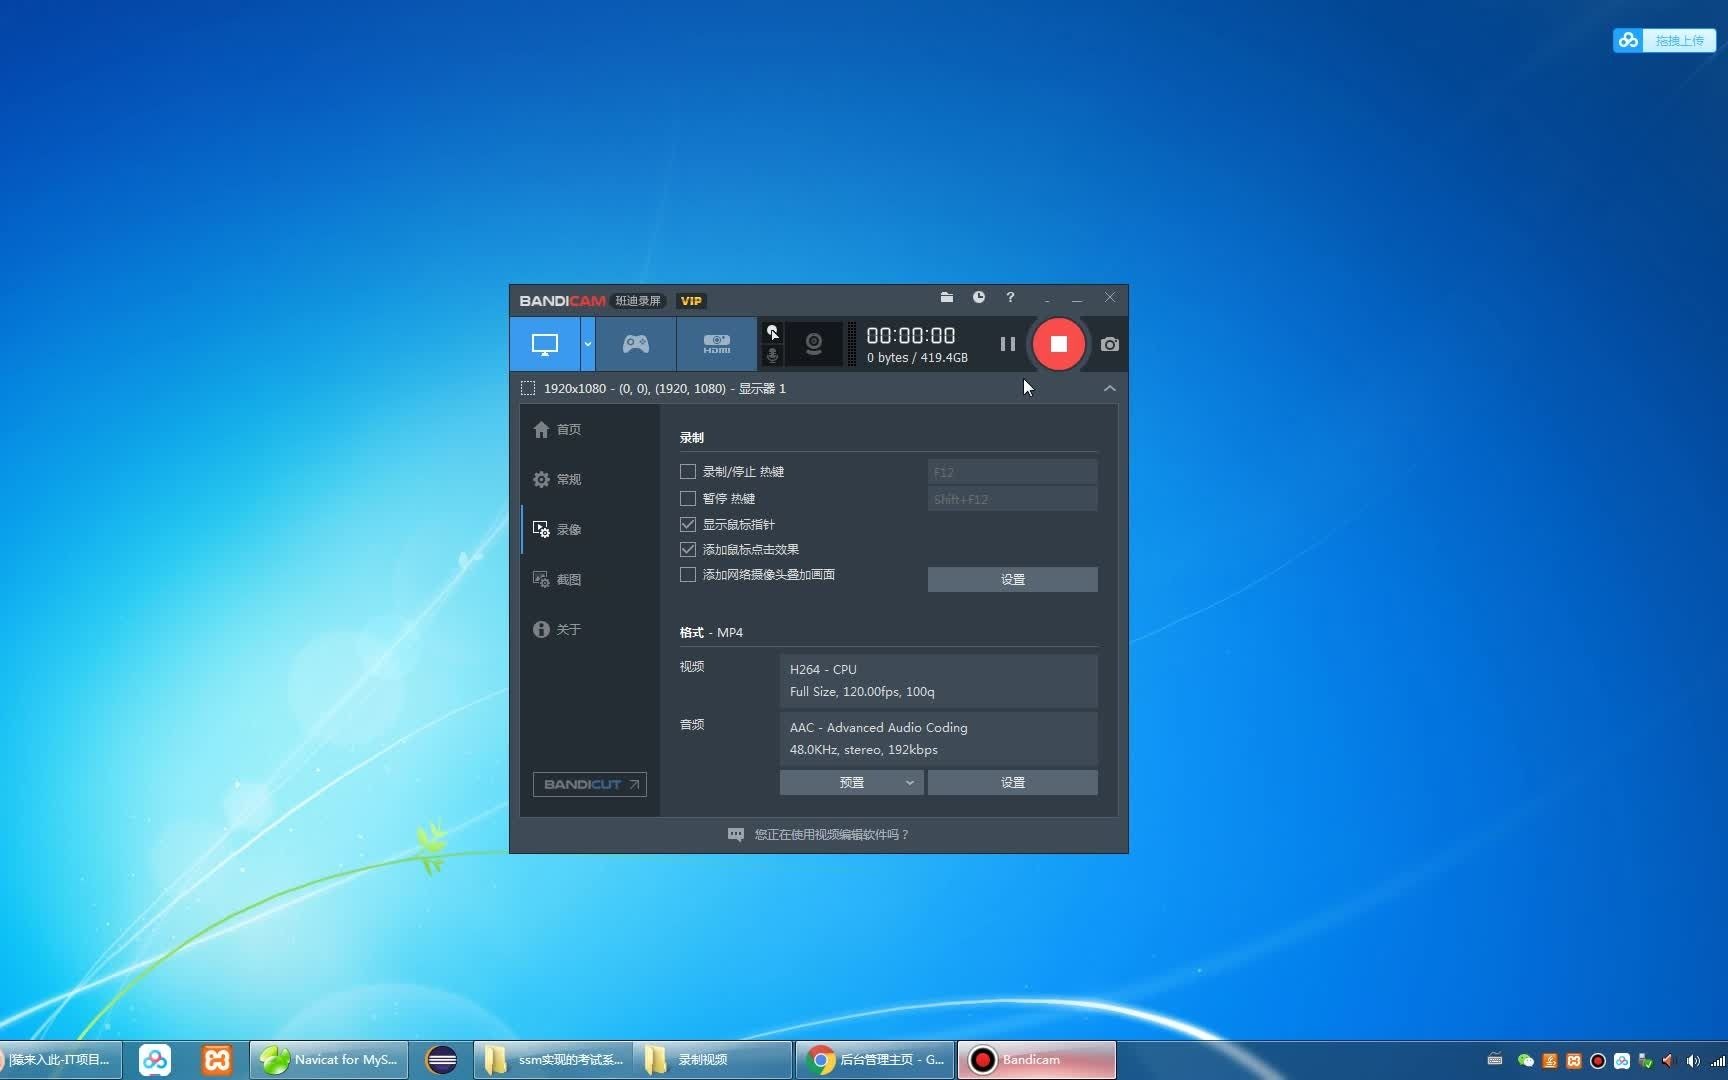Click the network signal tray icon
This screenshot has height=1080, width=1728.
[1718, 1061]
